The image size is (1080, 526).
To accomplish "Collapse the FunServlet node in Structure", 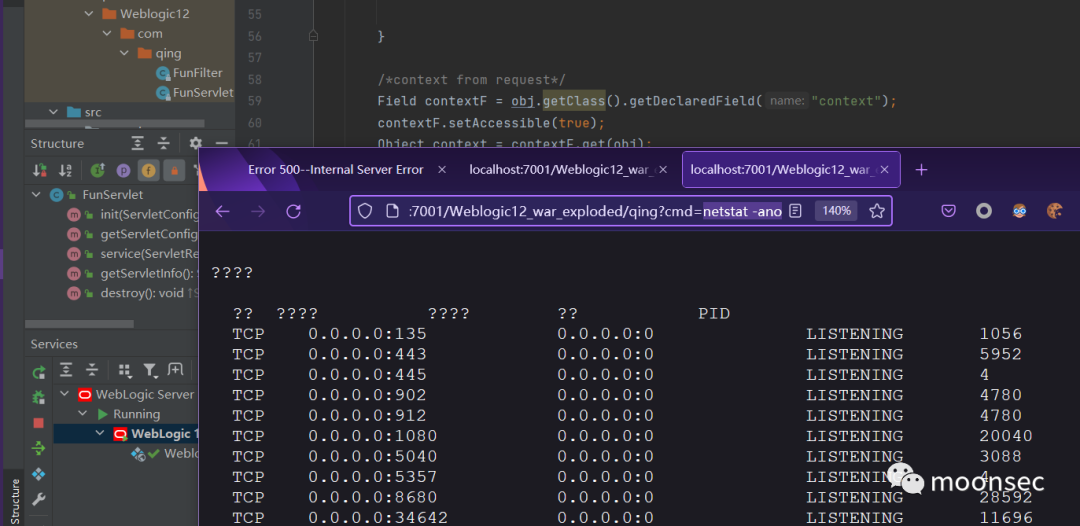I will pyautogui.click(x=36, y=195).
